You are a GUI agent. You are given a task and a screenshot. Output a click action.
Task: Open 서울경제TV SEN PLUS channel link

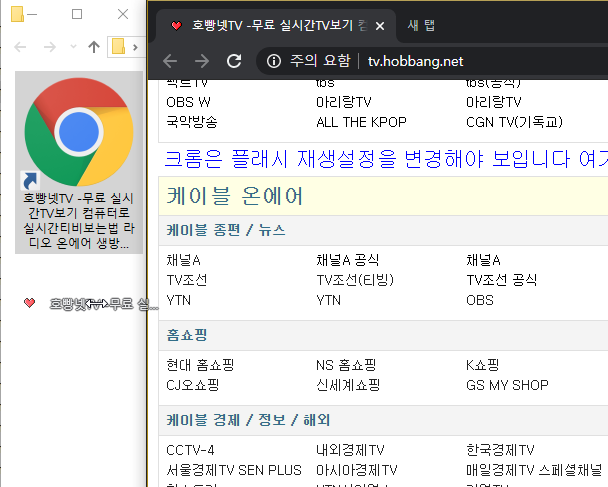tap(234, 470)
